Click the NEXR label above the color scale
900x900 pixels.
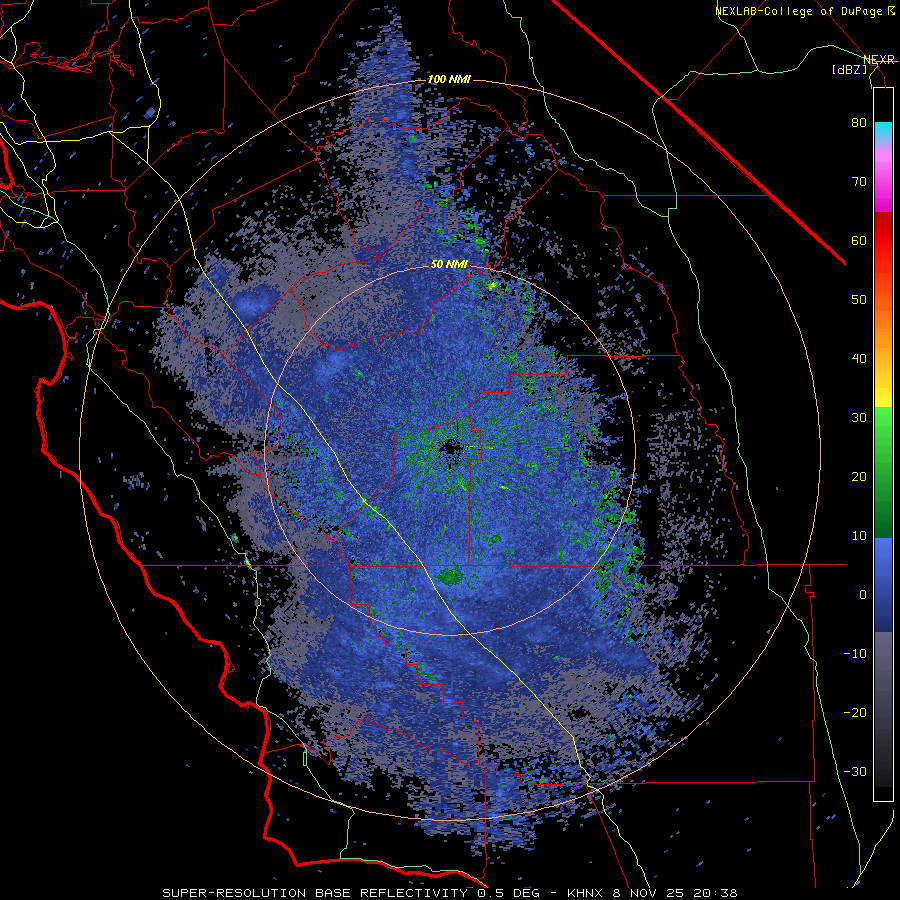click(x=879, y=59)
